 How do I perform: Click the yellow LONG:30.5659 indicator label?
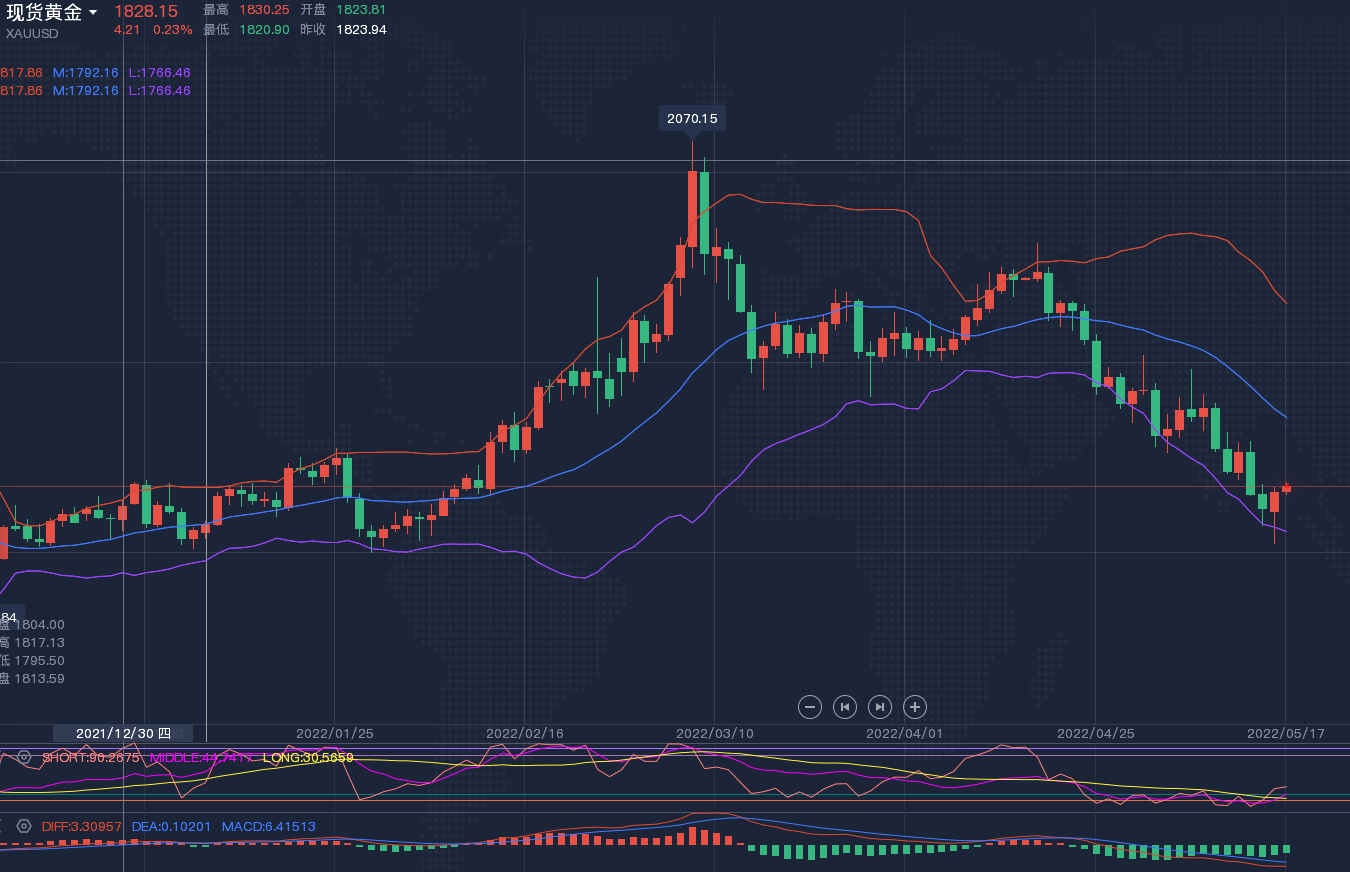click(308, 757)
